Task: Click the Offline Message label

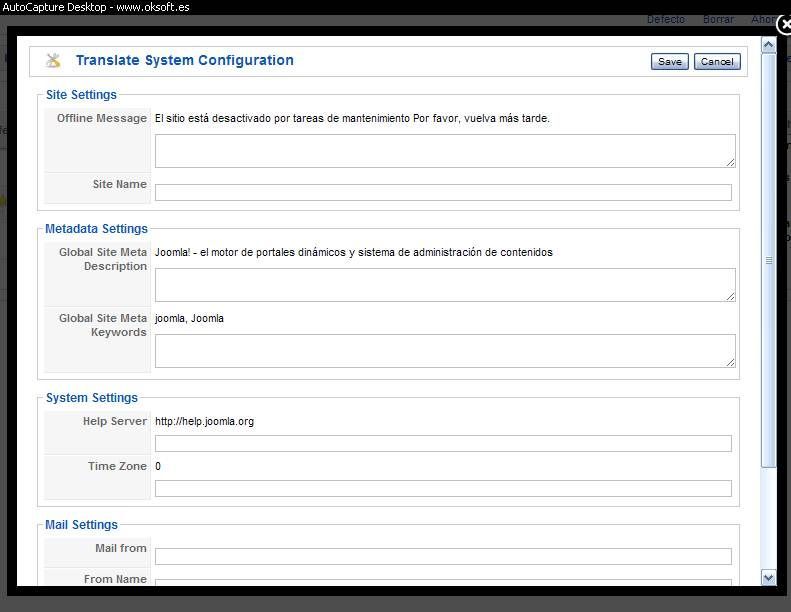Action: point(101,118)
